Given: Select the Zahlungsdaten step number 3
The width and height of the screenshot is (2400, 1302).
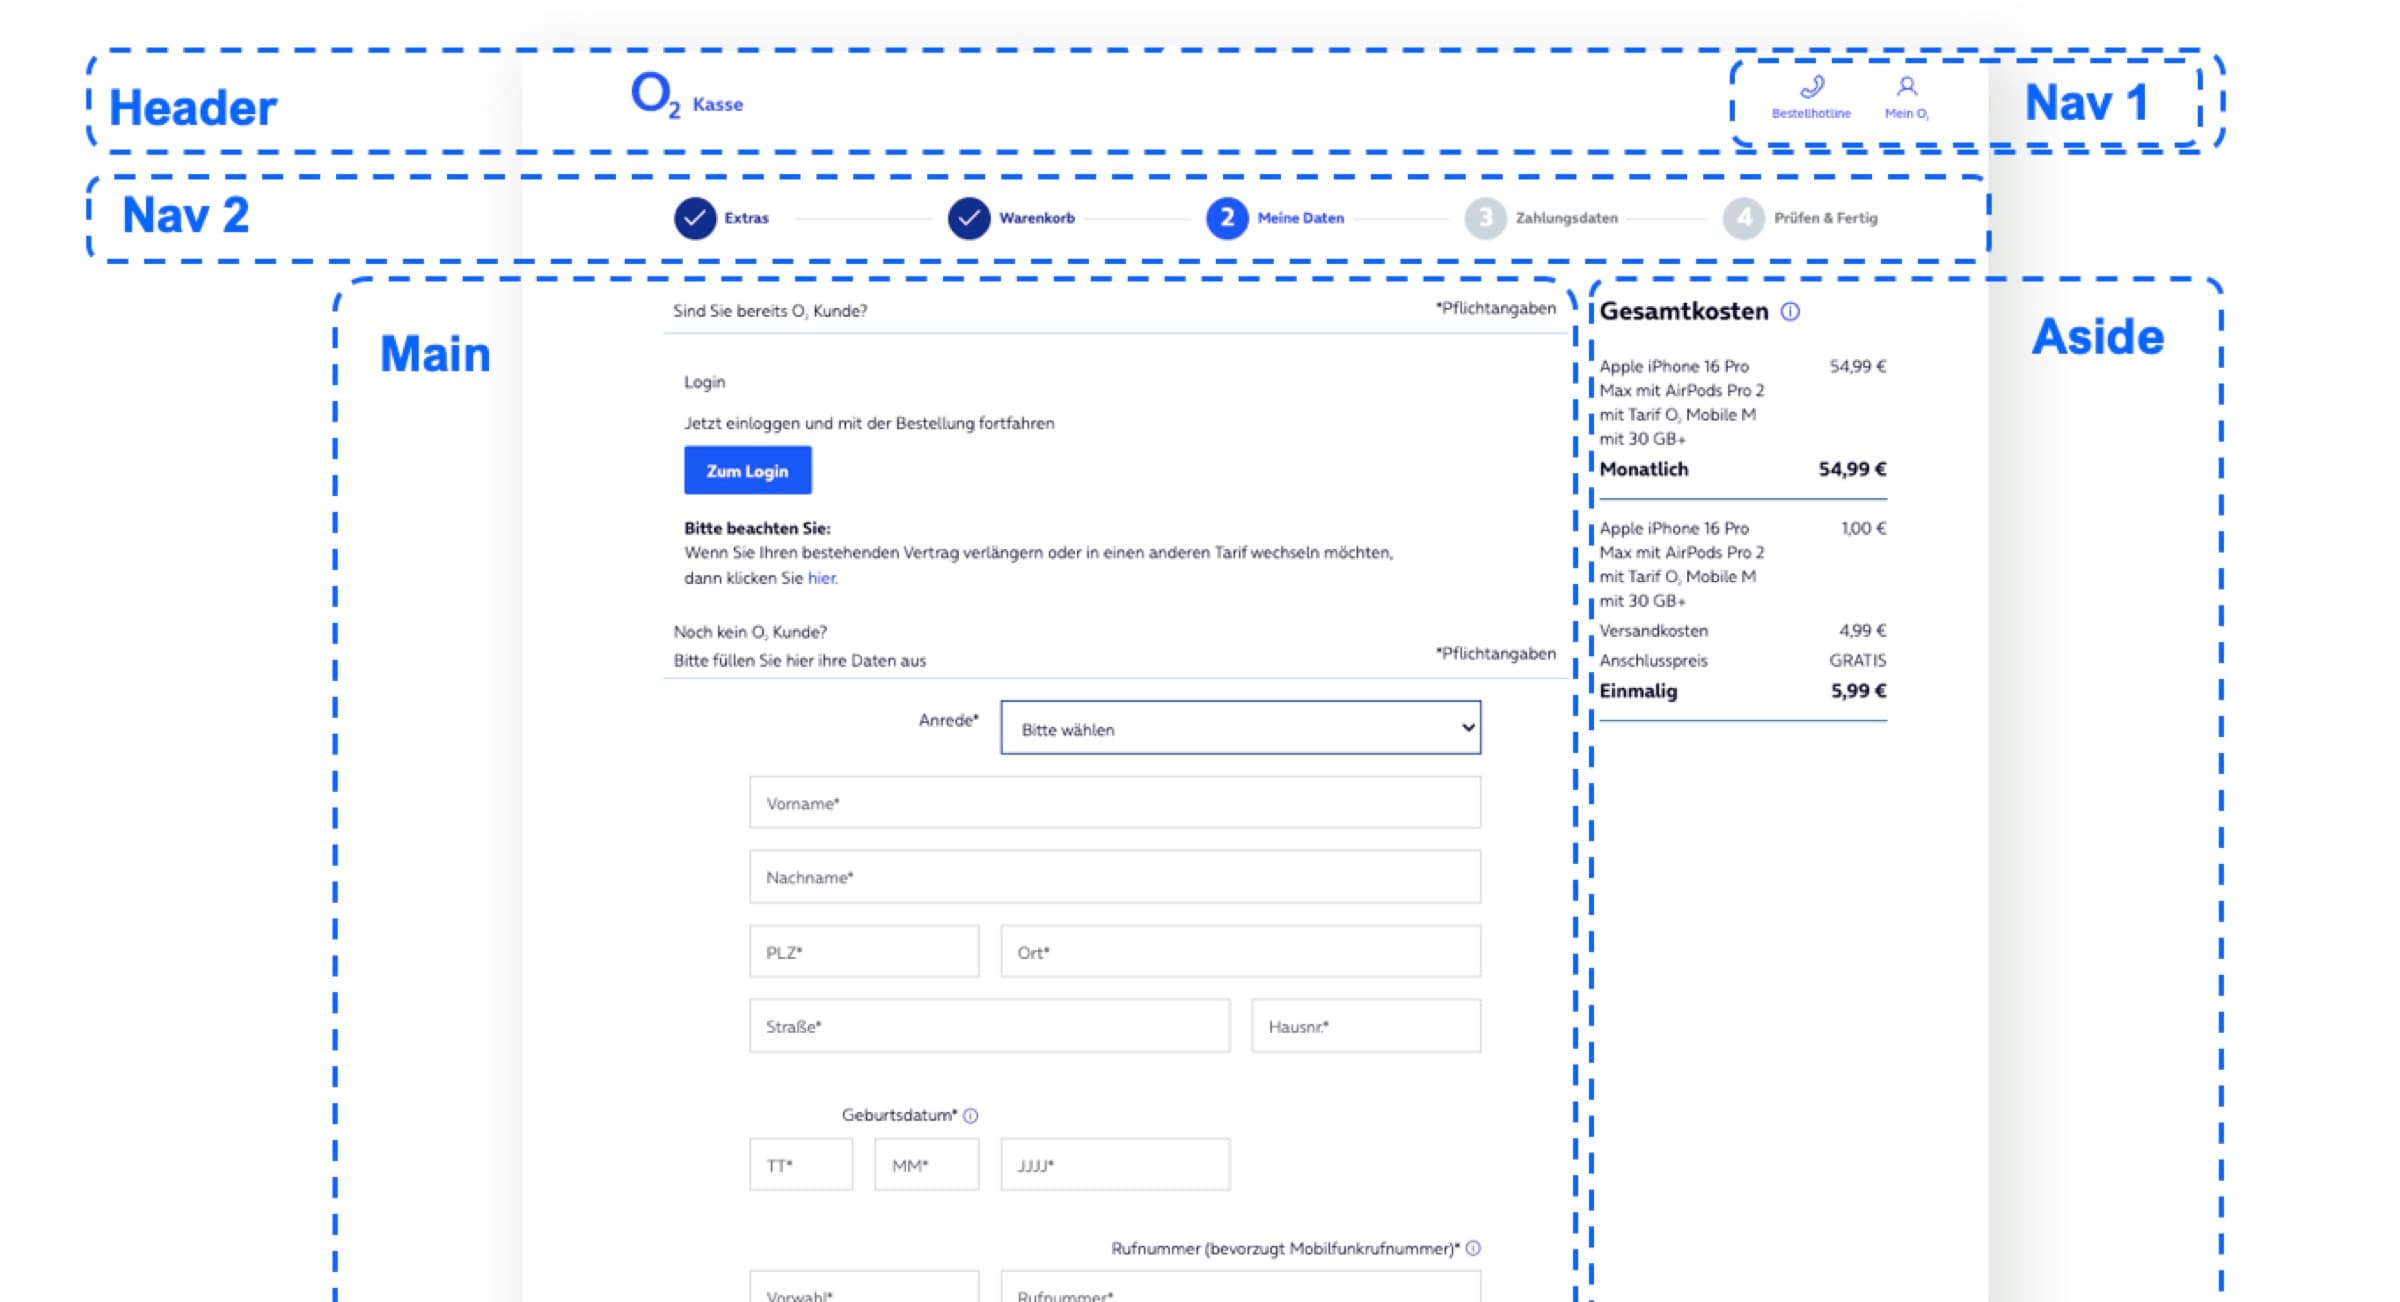Looking at the screenshot, I should (x=1485, y=218).
